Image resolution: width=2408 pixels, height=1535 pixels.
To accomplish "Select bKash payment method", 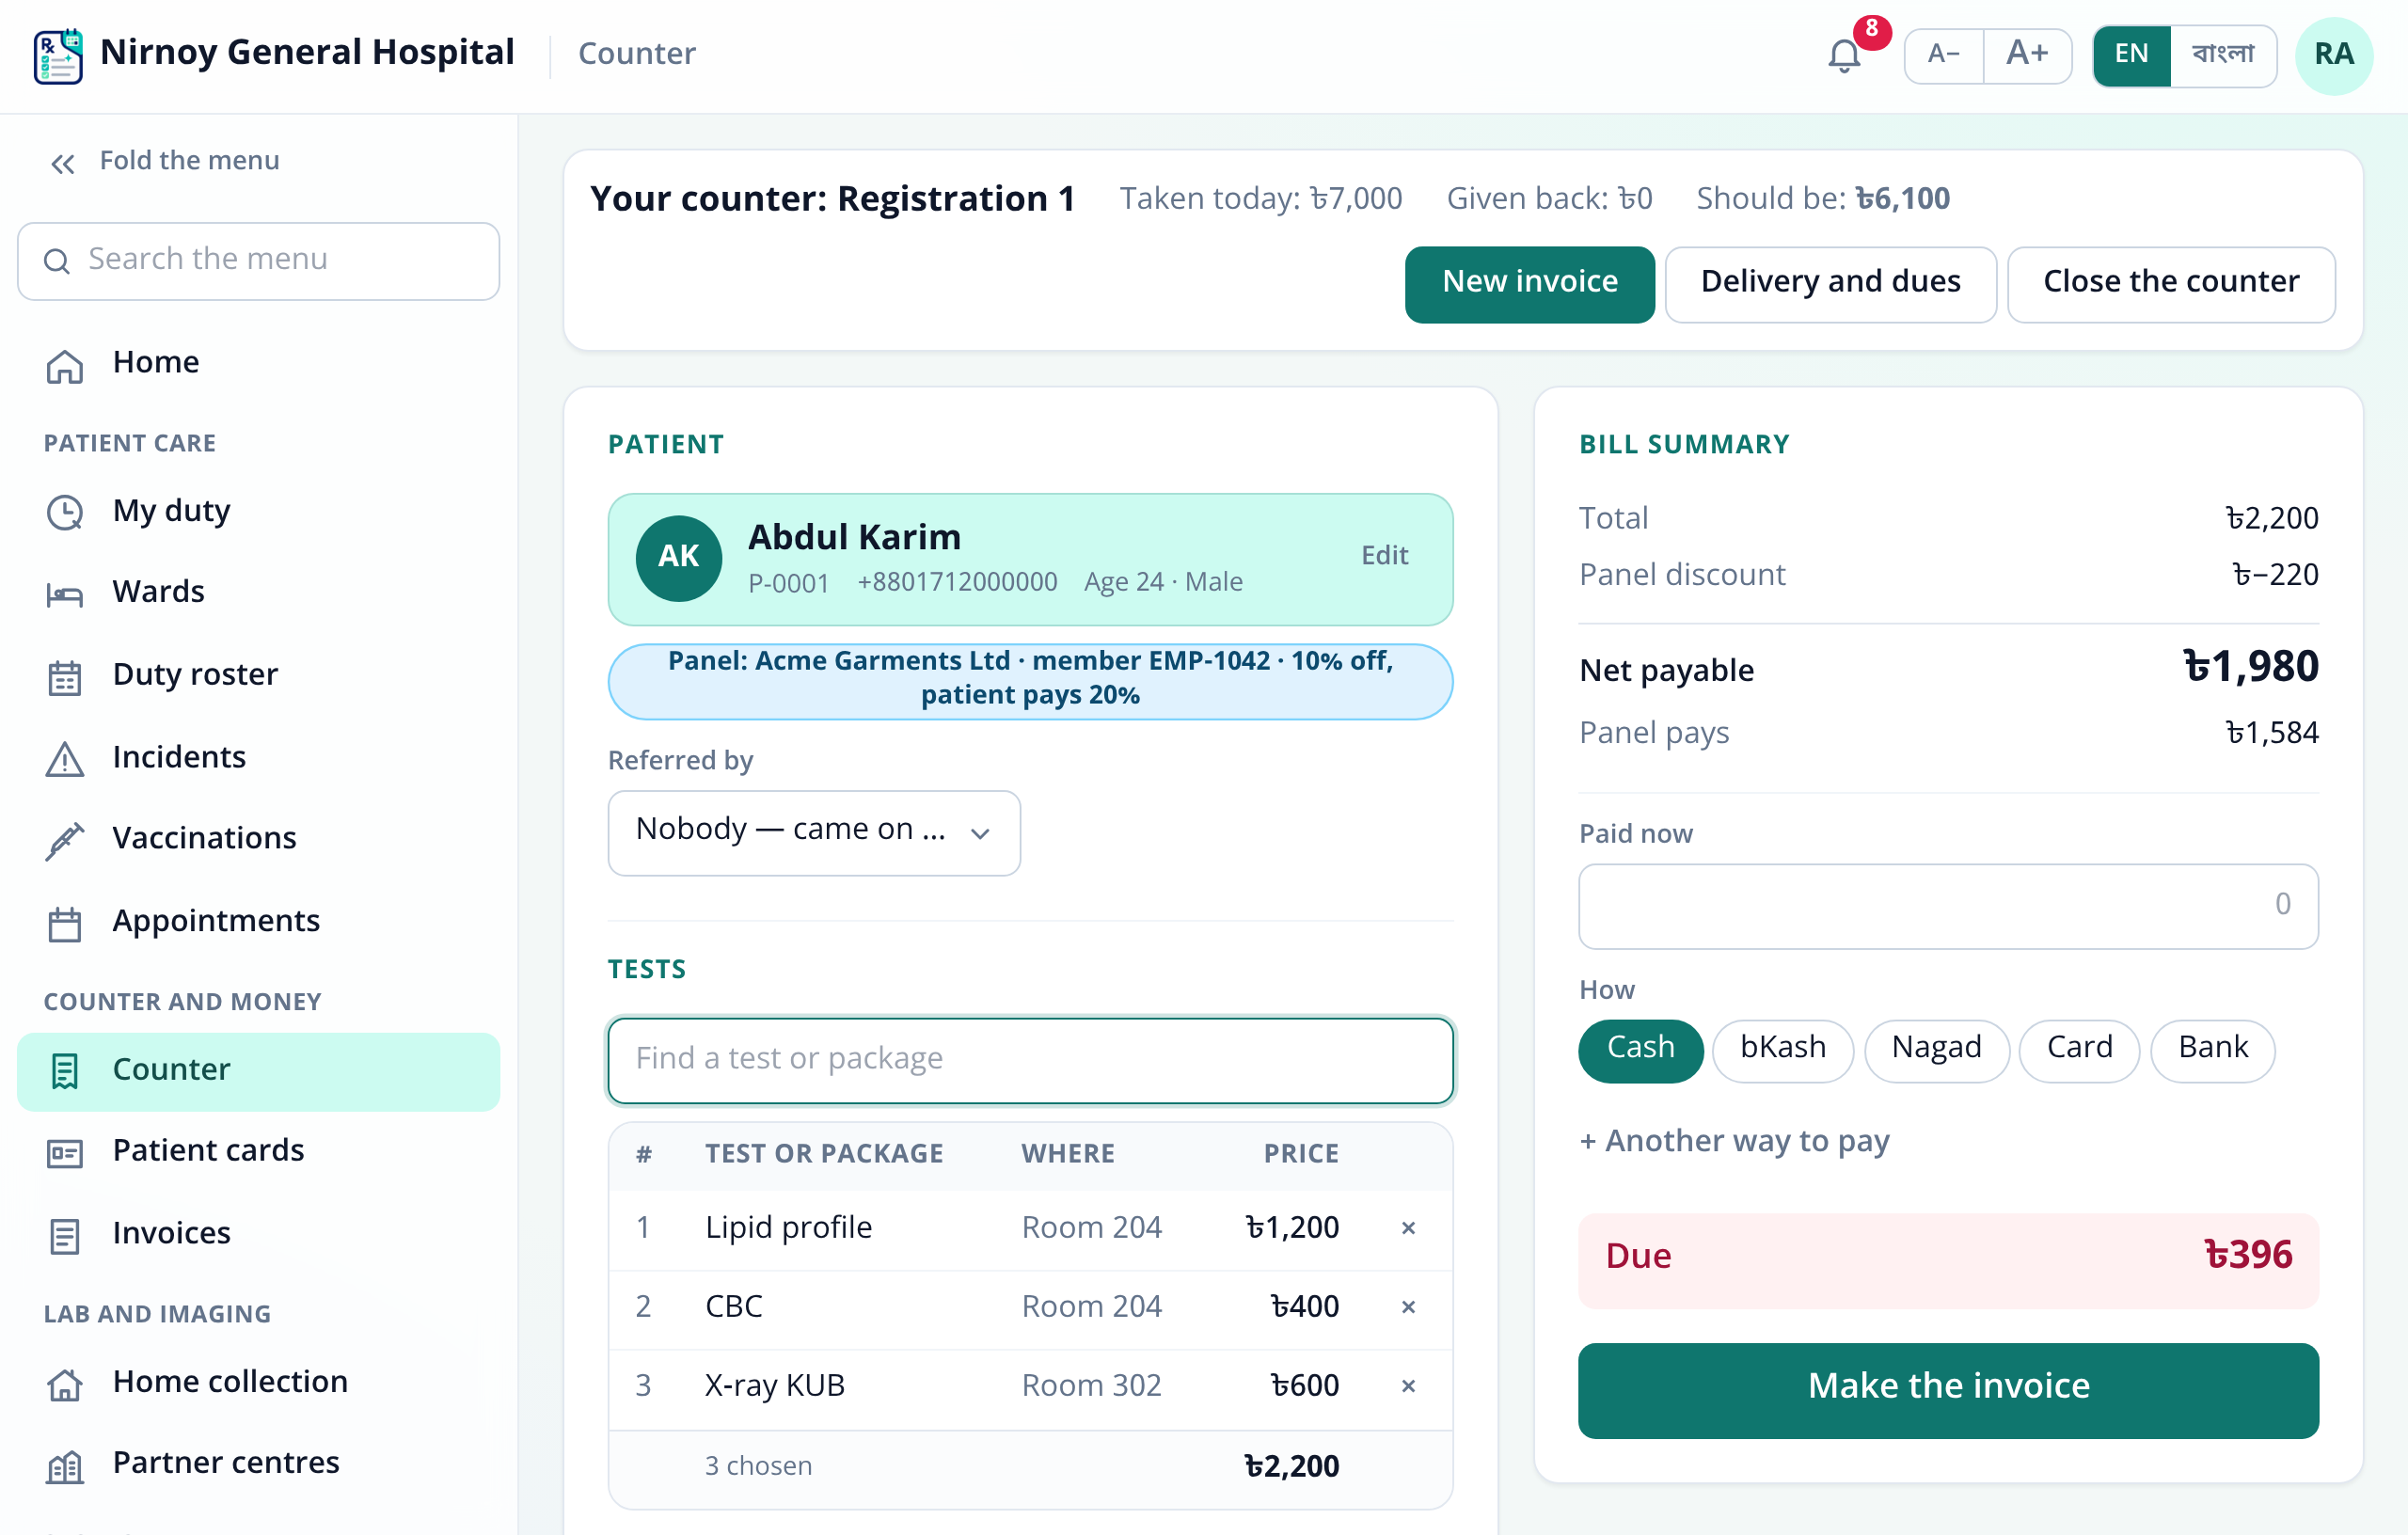I will 1782,1049.
